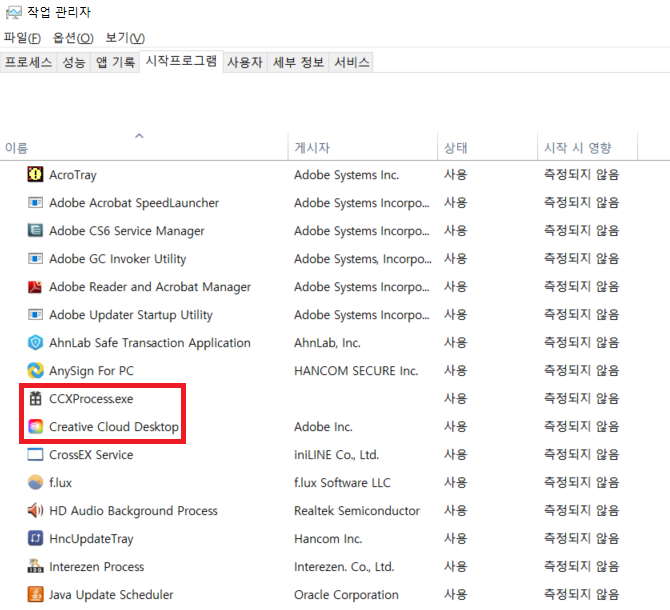Click the Adobe Reader and Acrobat Manager icon
Viewport: 670px width, 610px height.
35,287
